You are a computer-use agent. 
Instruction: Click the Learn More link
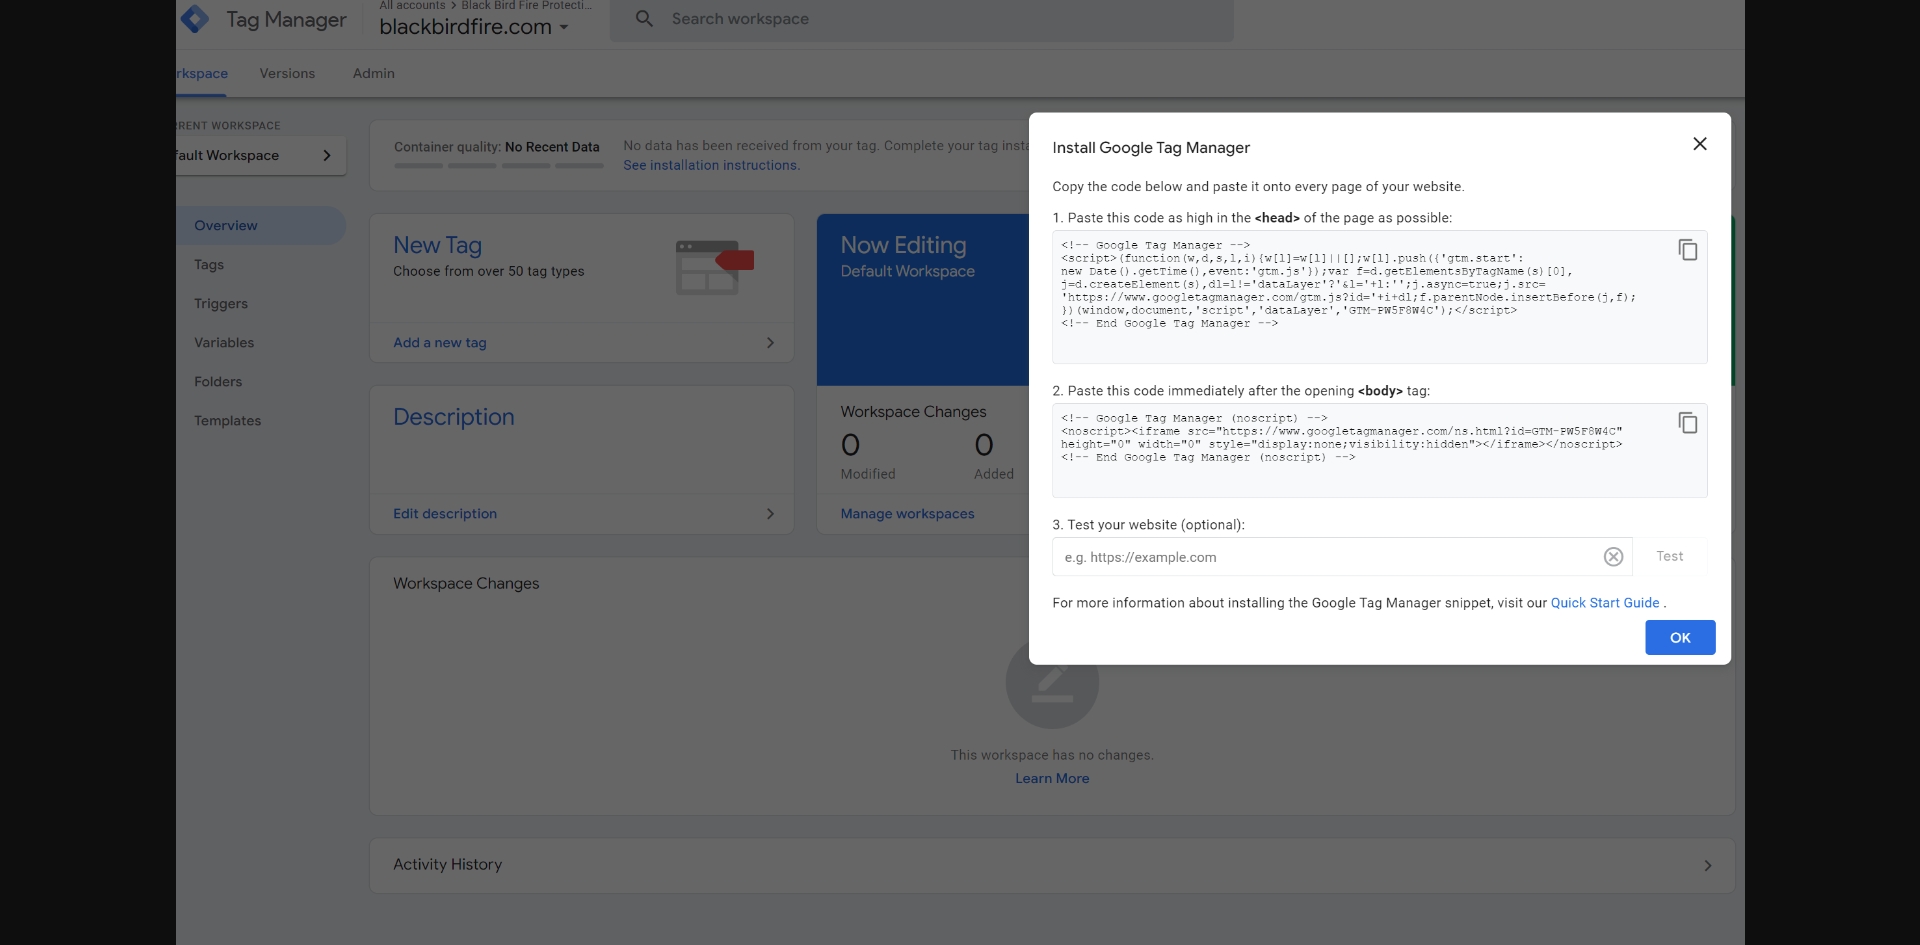(x=1052, y=778)
